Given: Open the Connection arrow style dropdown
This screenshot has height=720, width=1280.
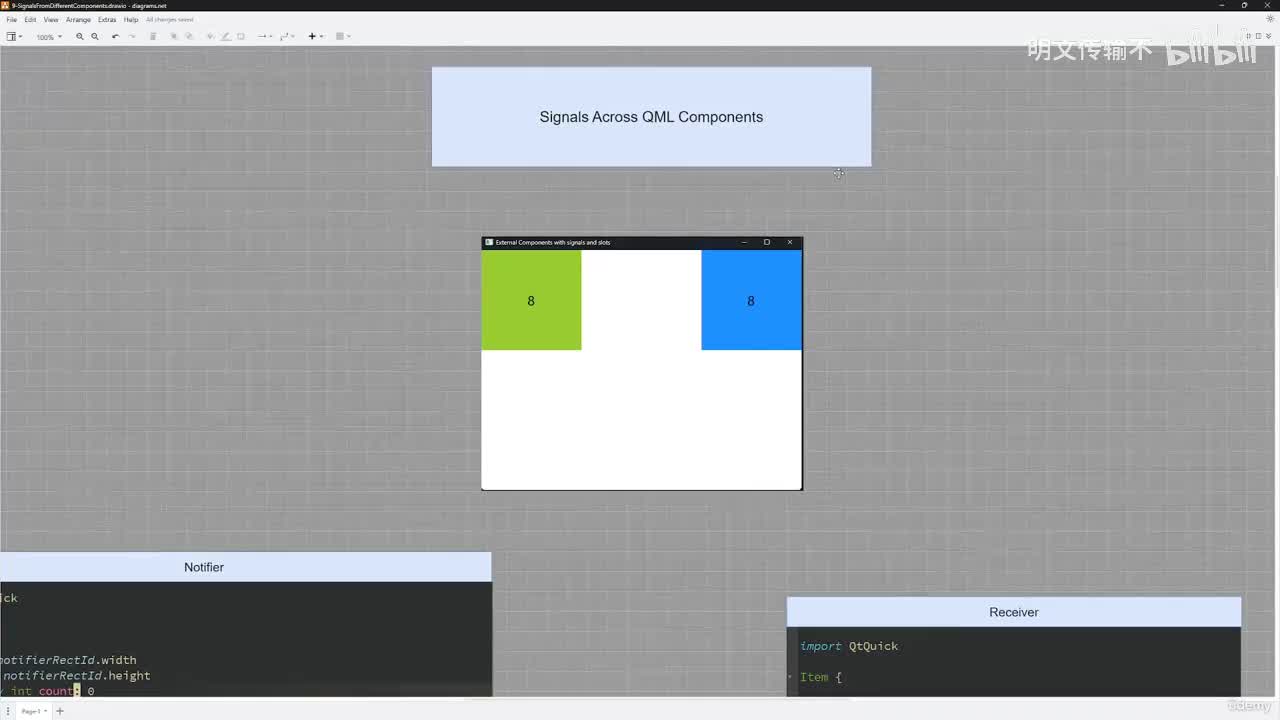Looking at the screenshot, I should 265,37.
